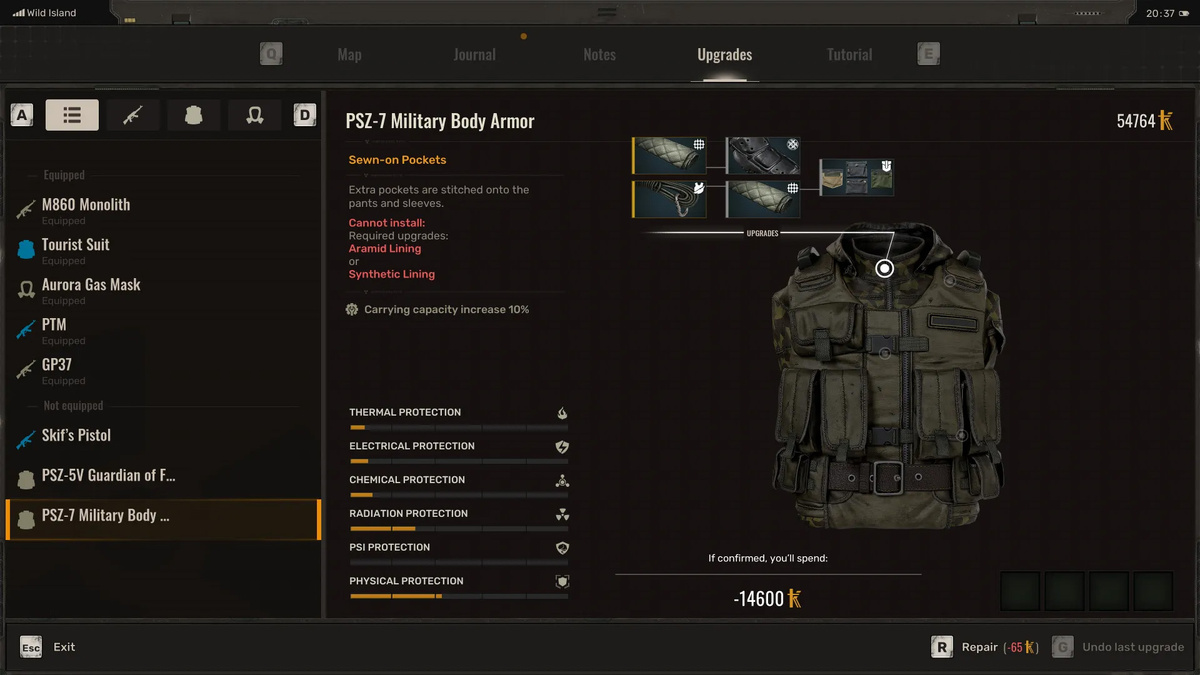1200x675 pixels.
Task: Select the sewn-on pockets upgrade node
Action: 857,177
